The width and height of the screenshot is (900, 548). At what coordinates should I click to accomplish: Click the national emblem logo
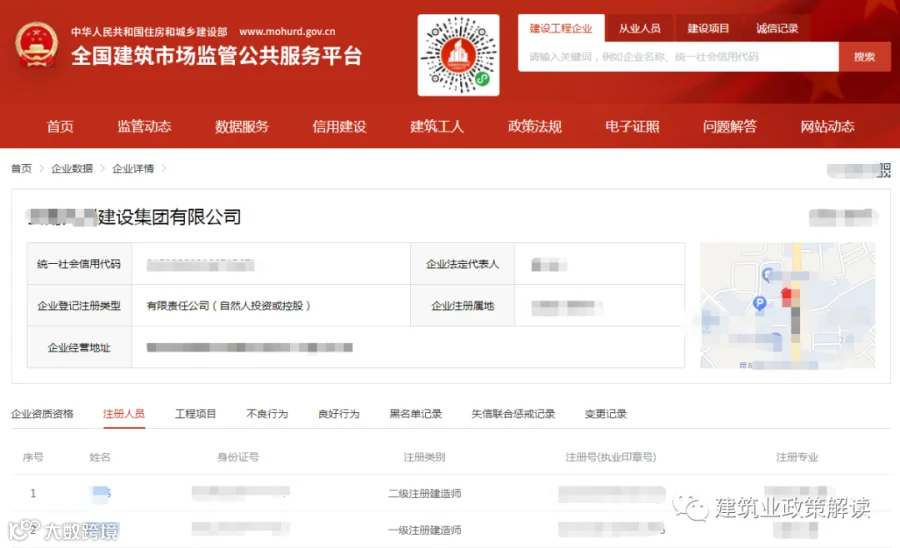click(x=36, y=44)
